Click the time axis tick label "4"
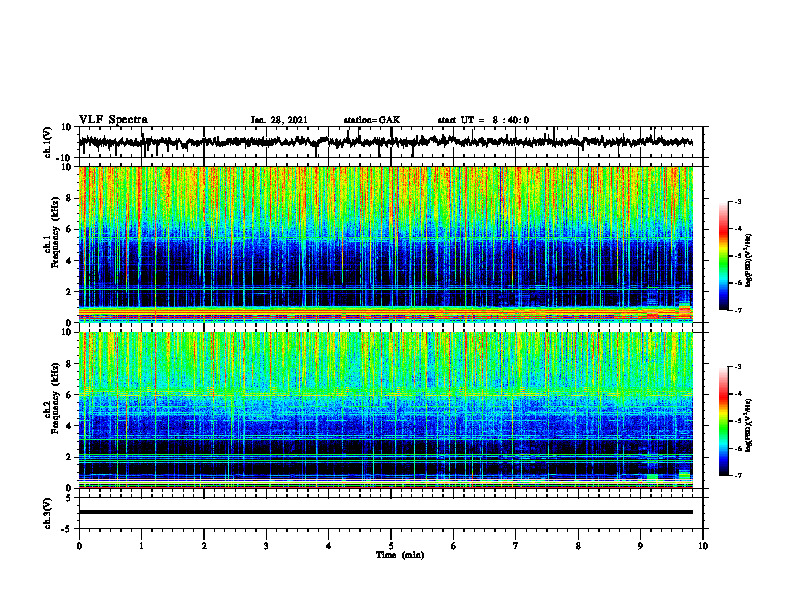This screenshot has height=612, width=792. 329,546
